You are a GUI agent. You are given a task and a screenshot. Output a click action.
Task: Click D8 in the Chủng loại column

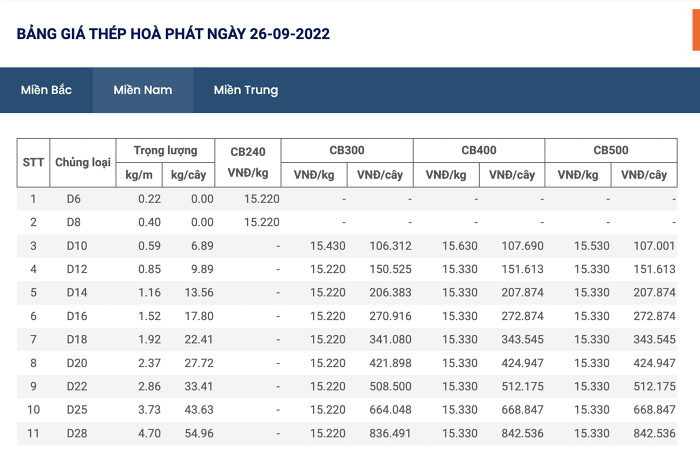74,222
